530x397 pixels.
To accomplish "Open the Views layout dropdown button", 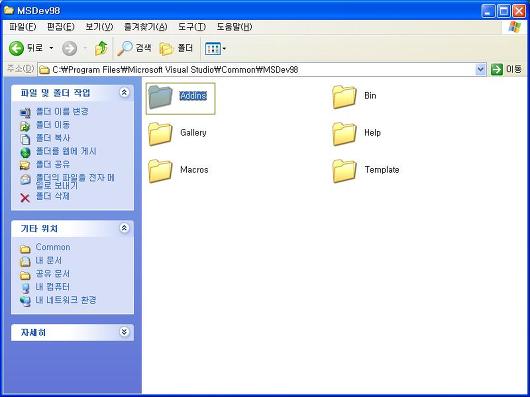I will tap(215, 49).
